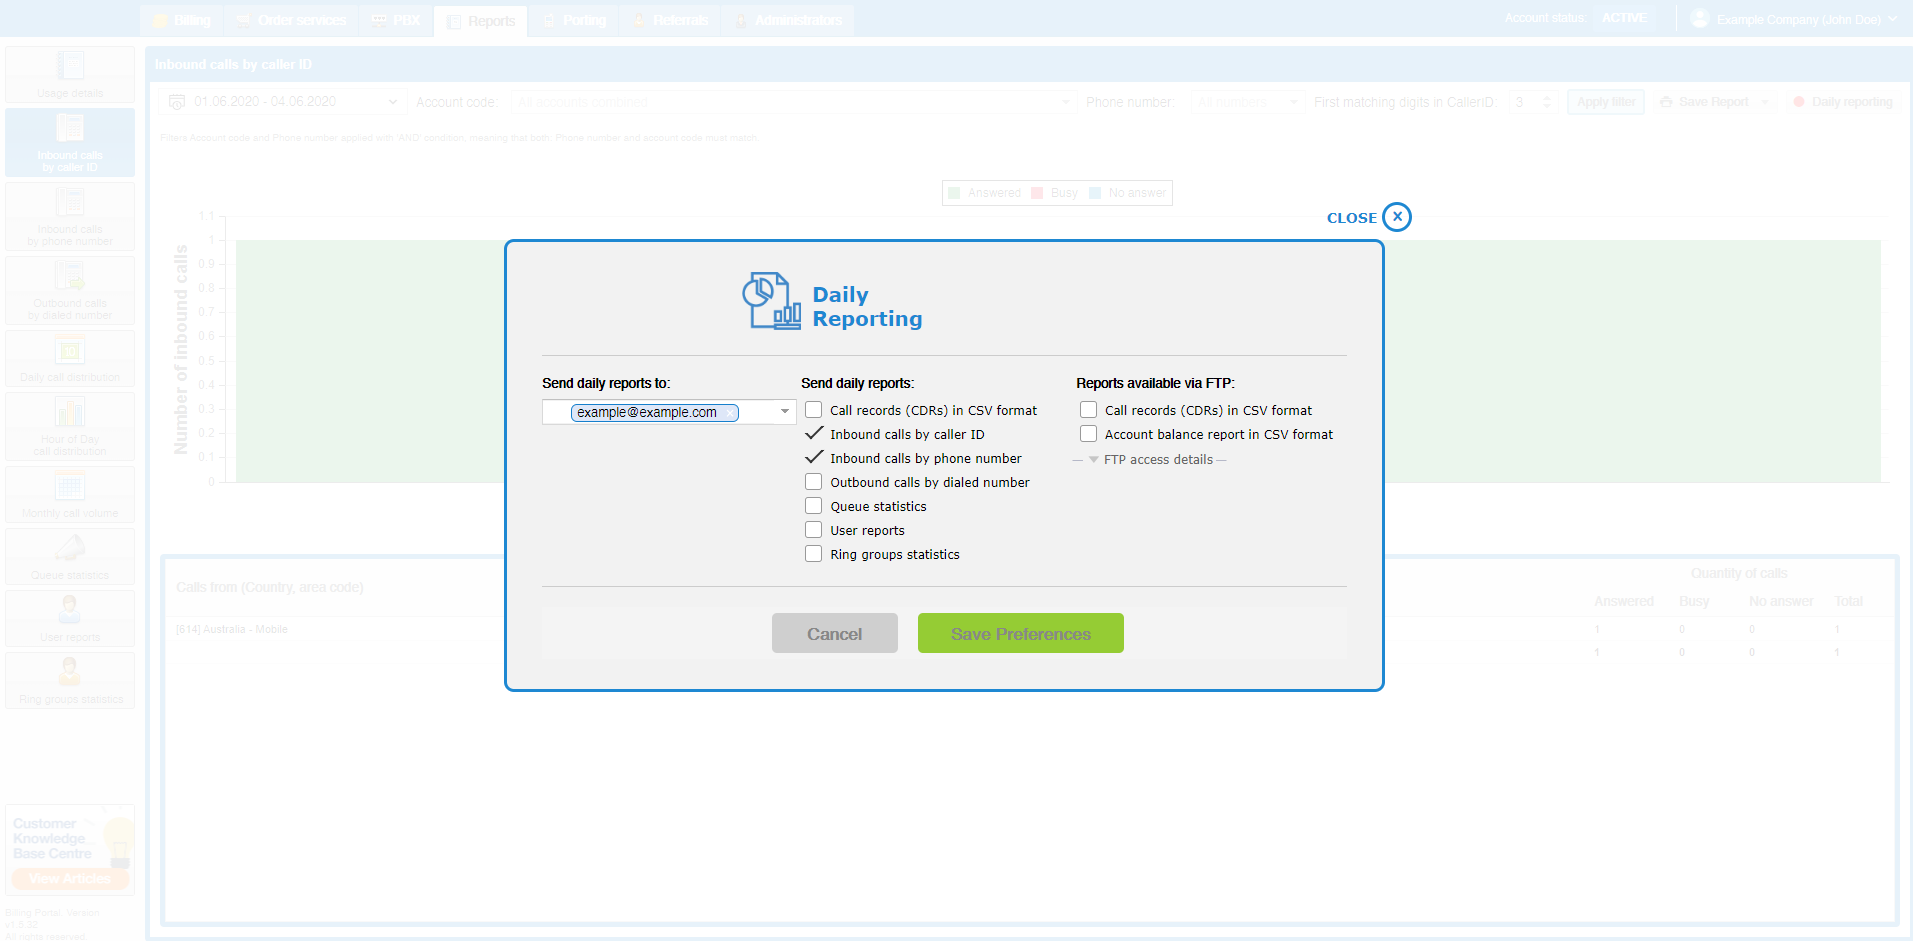The width and height of the screenshot is (1913, 941).
Task: Open the Example Company account menu
Action: 1797,19
